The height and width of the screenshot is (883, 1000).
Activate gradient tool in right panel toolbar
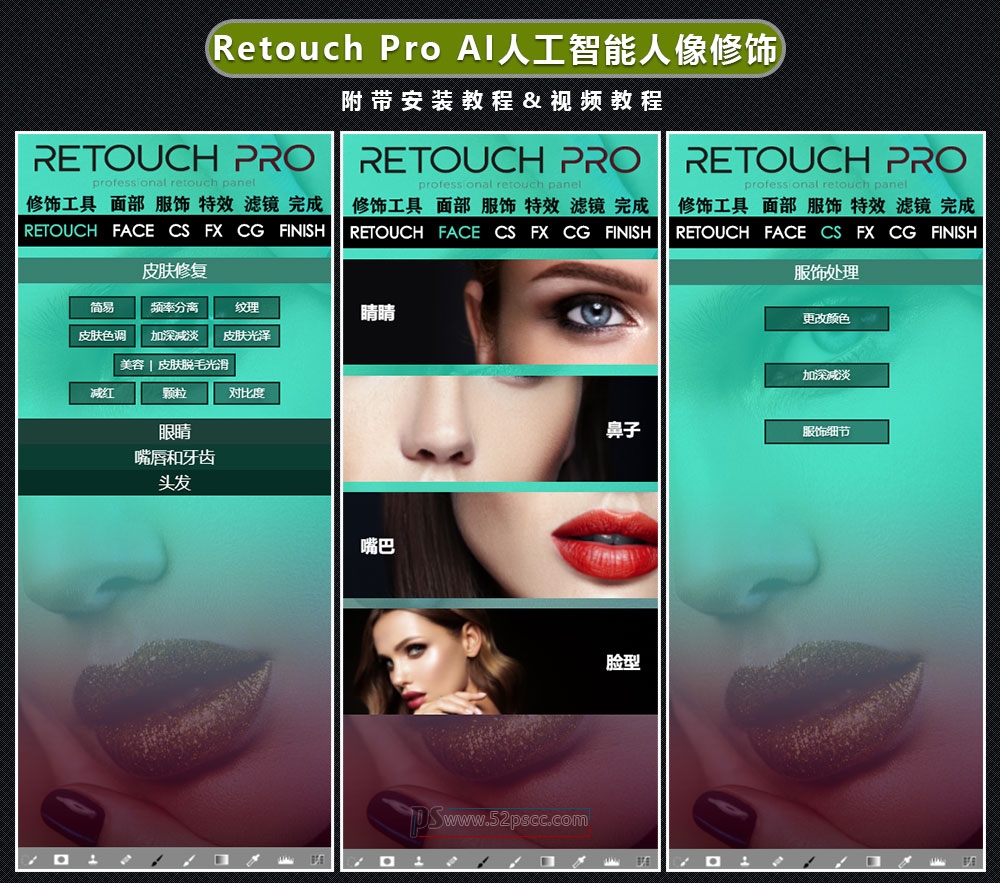coord(873,861)
